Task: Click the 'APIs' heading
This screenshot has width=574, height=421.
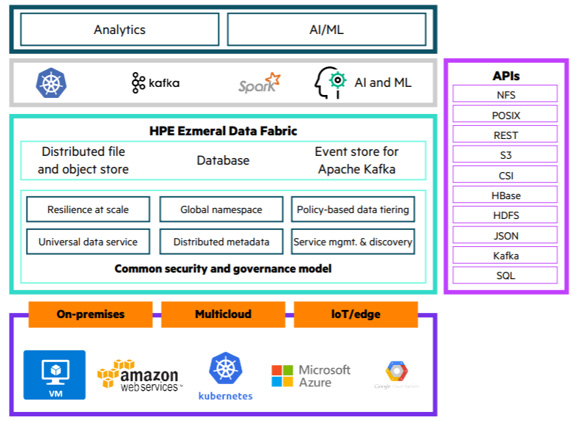Action: (506, 75)
